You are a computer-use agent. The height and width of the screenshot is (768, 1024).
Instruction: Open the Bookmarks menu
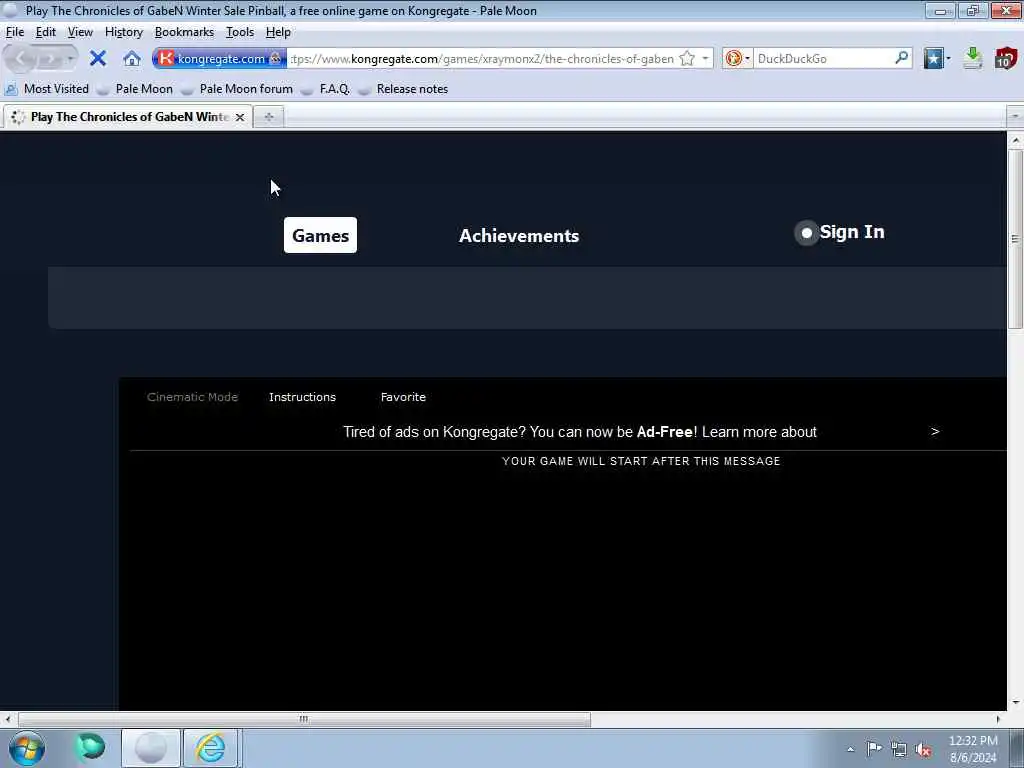click(x=184, y=32)
